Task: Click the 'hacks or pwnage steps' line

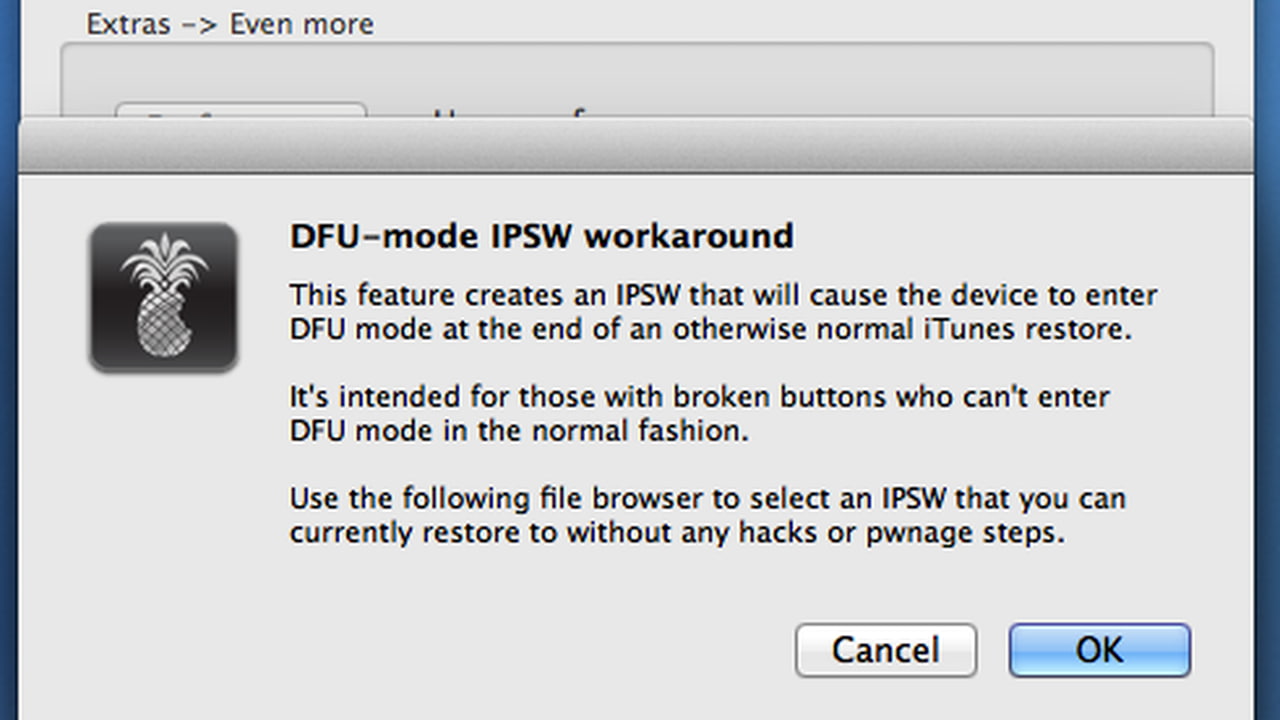Action: tap(676, 532)
